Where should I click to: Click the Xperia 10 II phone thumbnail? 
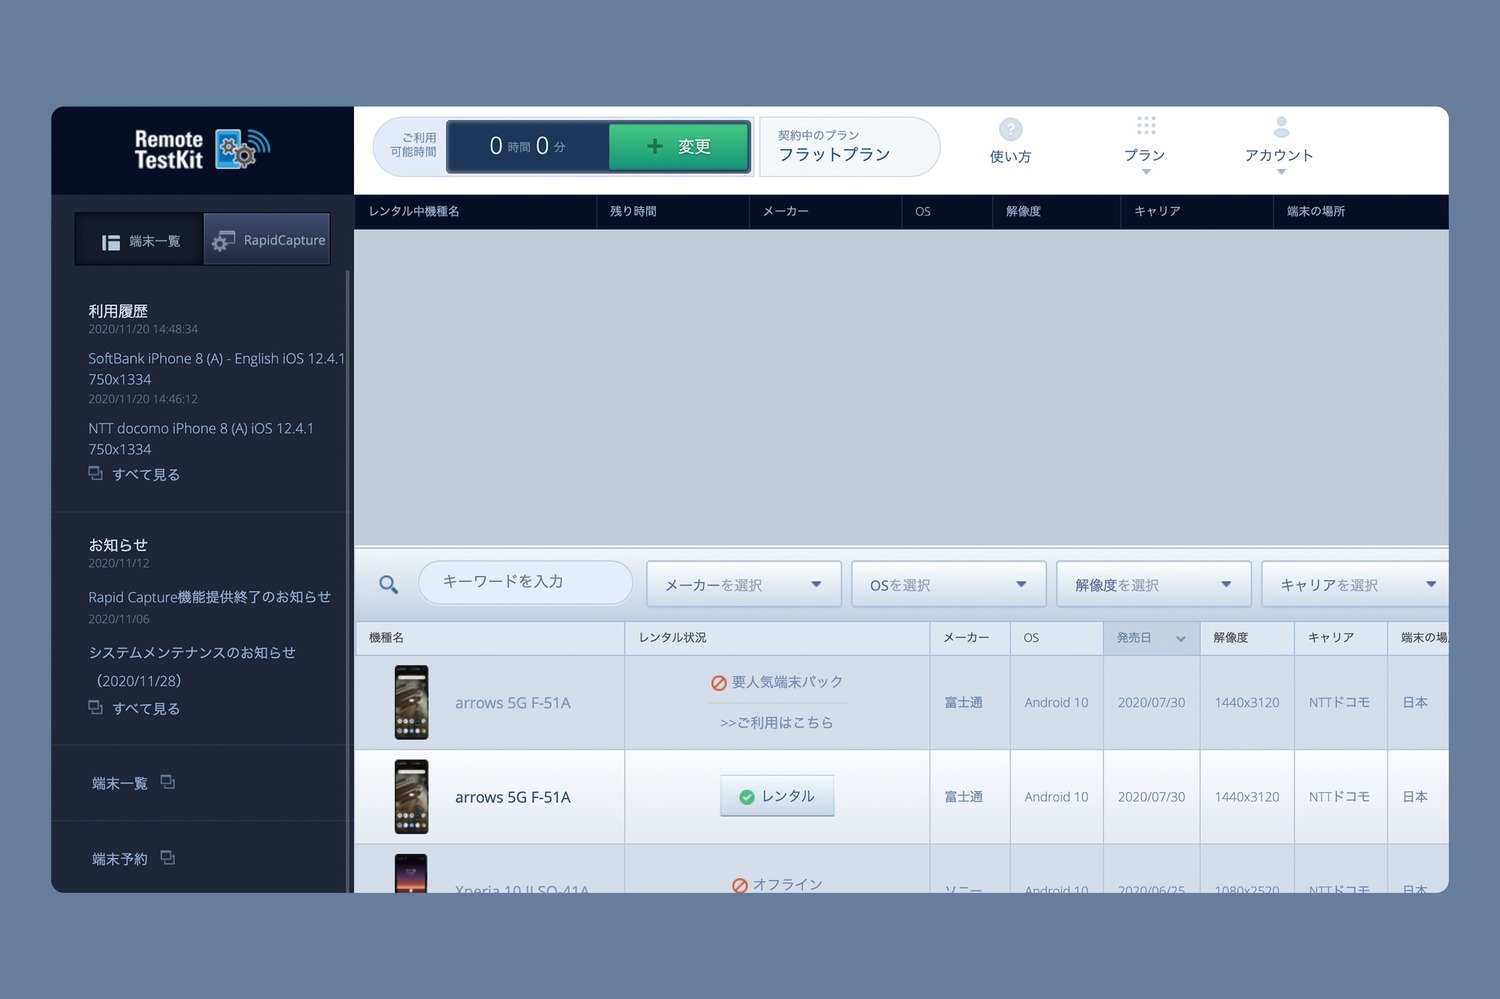[x=411, y=873]
